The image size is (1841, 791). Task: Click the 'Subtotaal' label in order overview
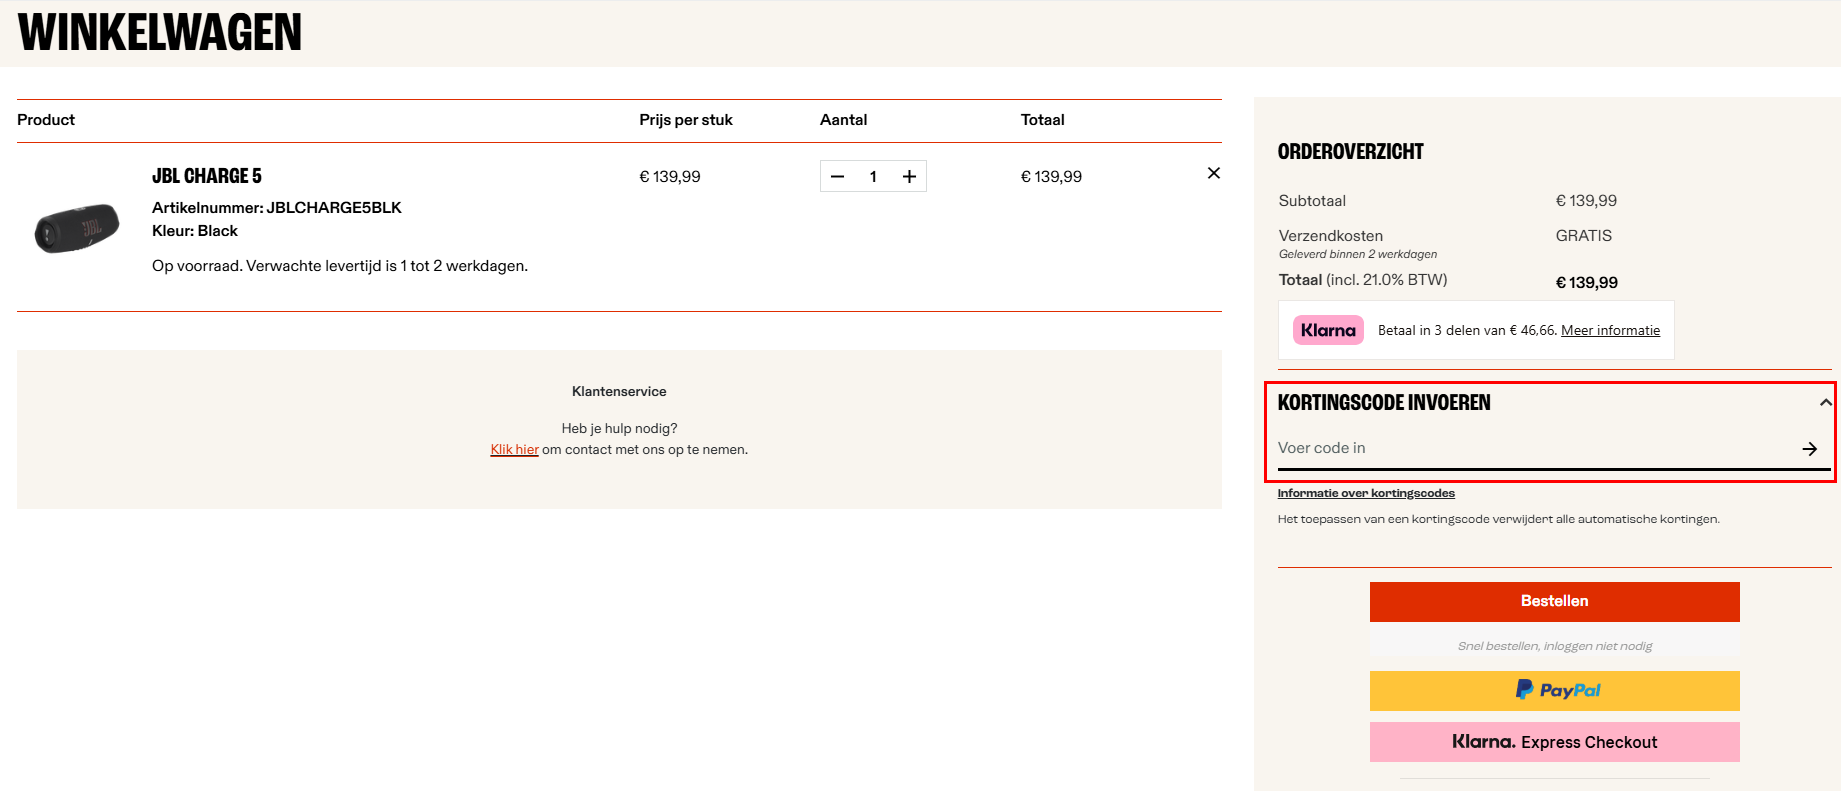(x=1312, y=201)
